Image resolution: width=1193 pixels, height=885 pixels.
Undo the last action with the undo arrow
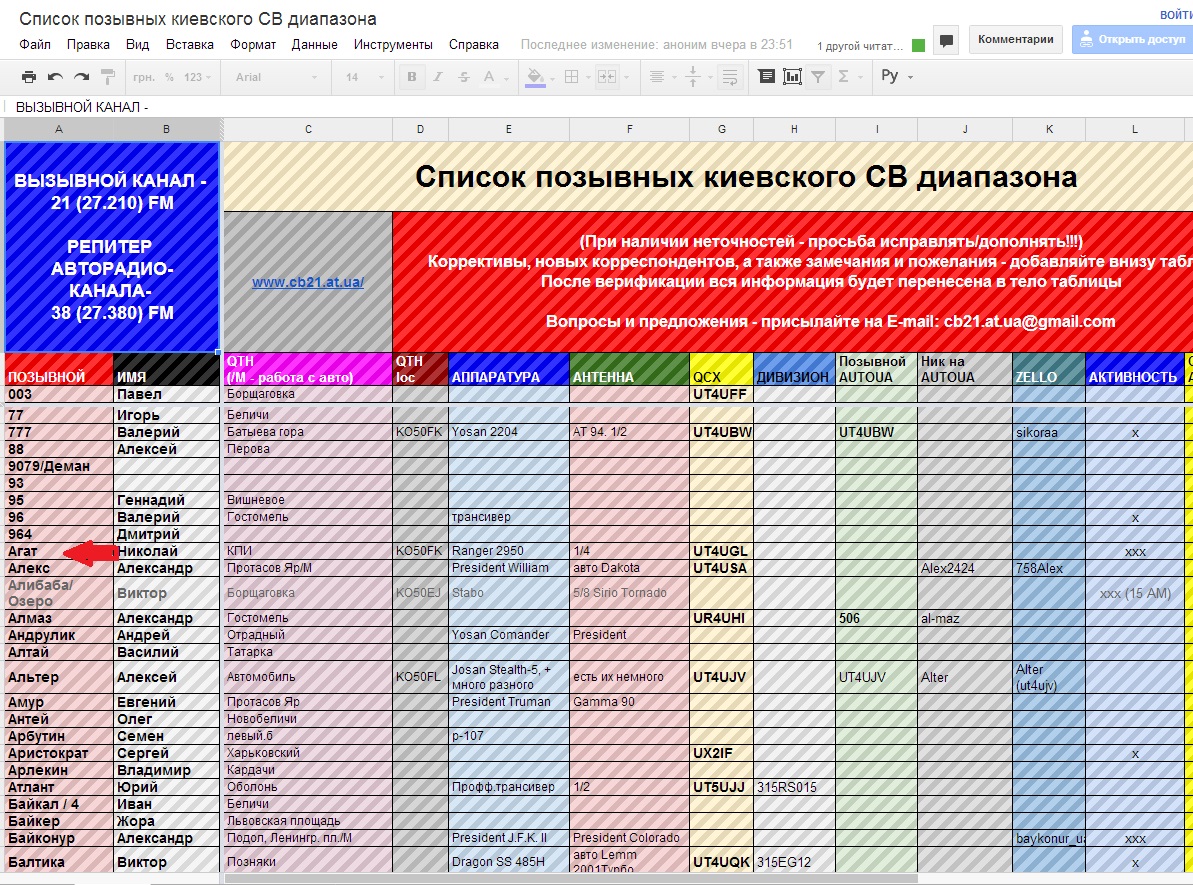click(55, 77)
